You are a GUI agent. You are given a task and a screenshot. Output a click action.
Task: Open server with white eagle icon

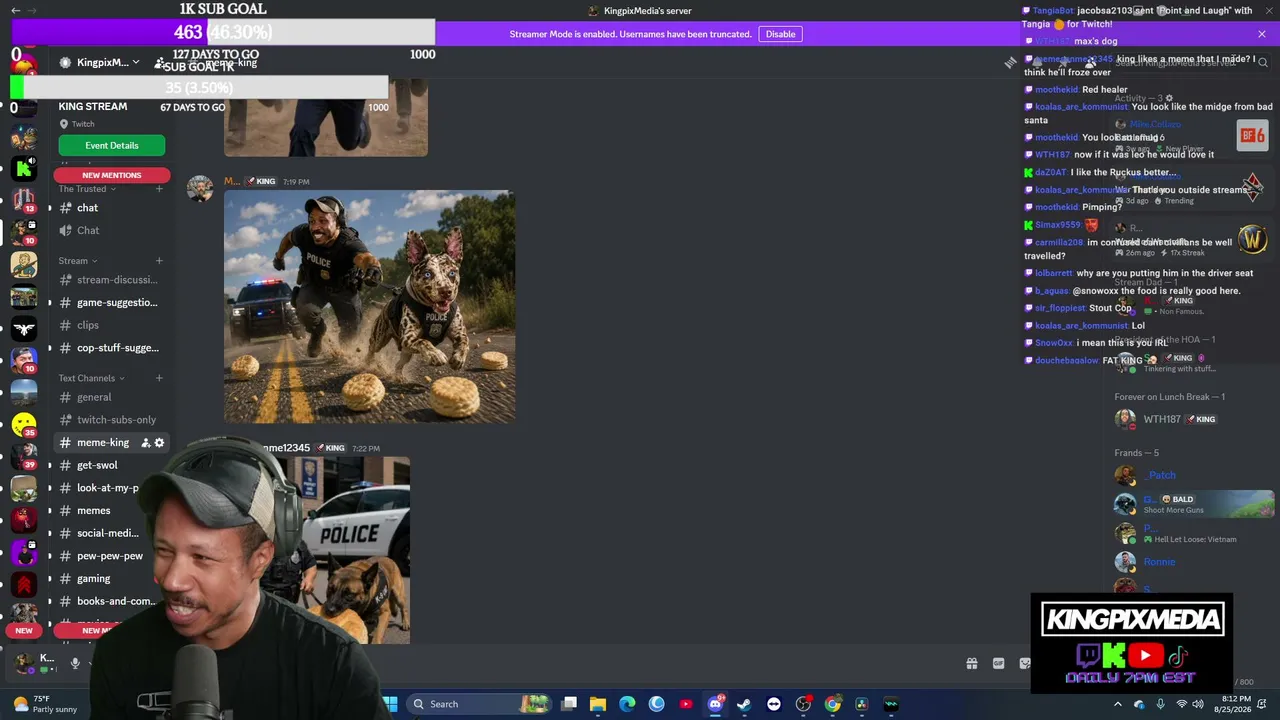[x=24, y=328]
